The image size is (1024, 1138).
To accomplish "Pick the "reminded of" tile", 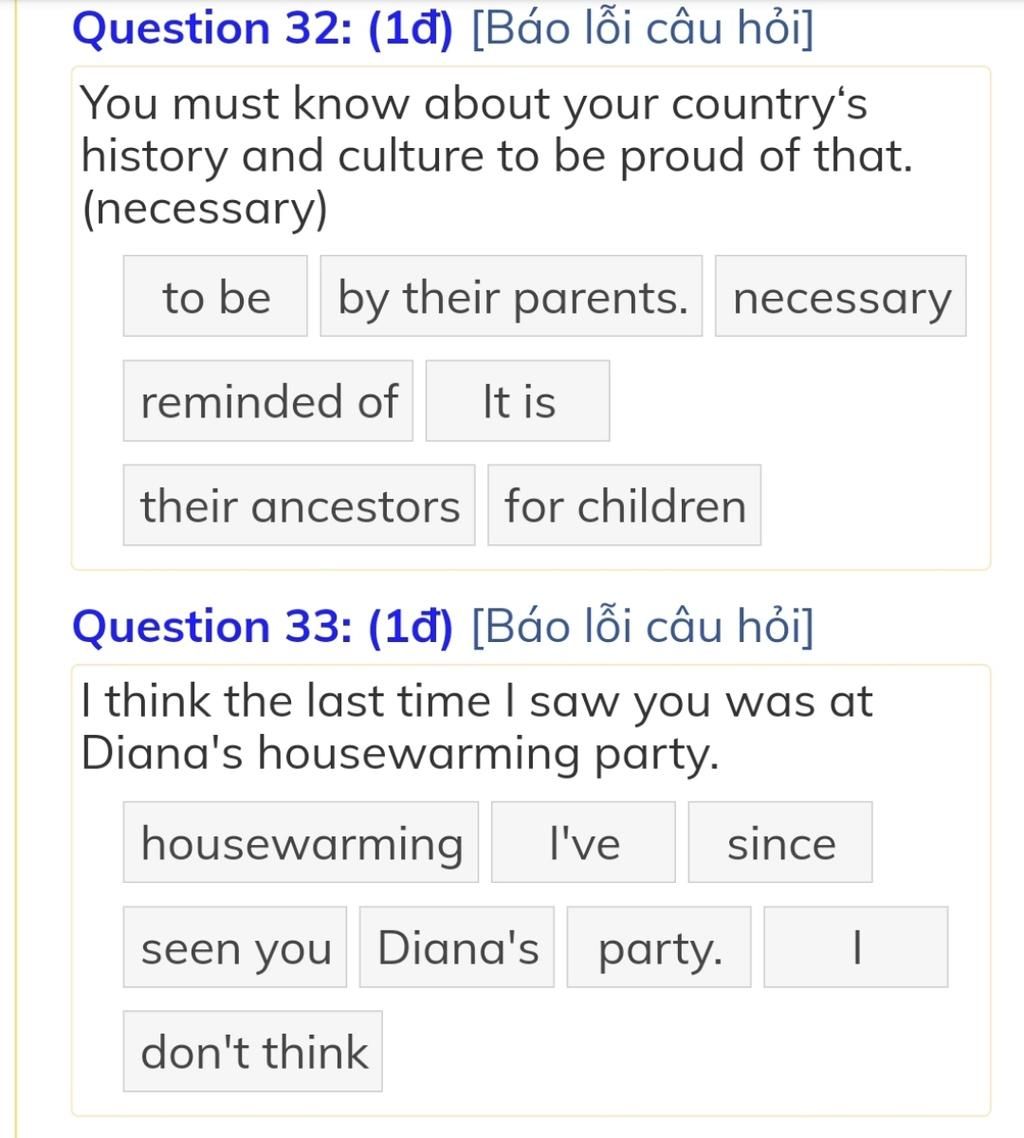I will tap(268, 401).
